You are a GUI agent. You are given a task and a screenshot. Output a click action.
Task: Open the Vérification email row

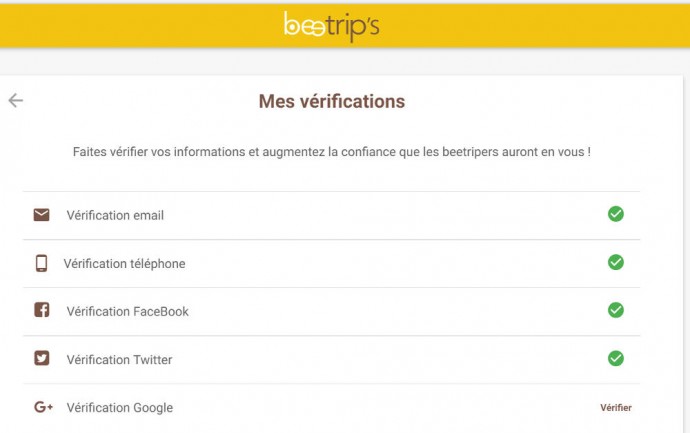(115, 215)
